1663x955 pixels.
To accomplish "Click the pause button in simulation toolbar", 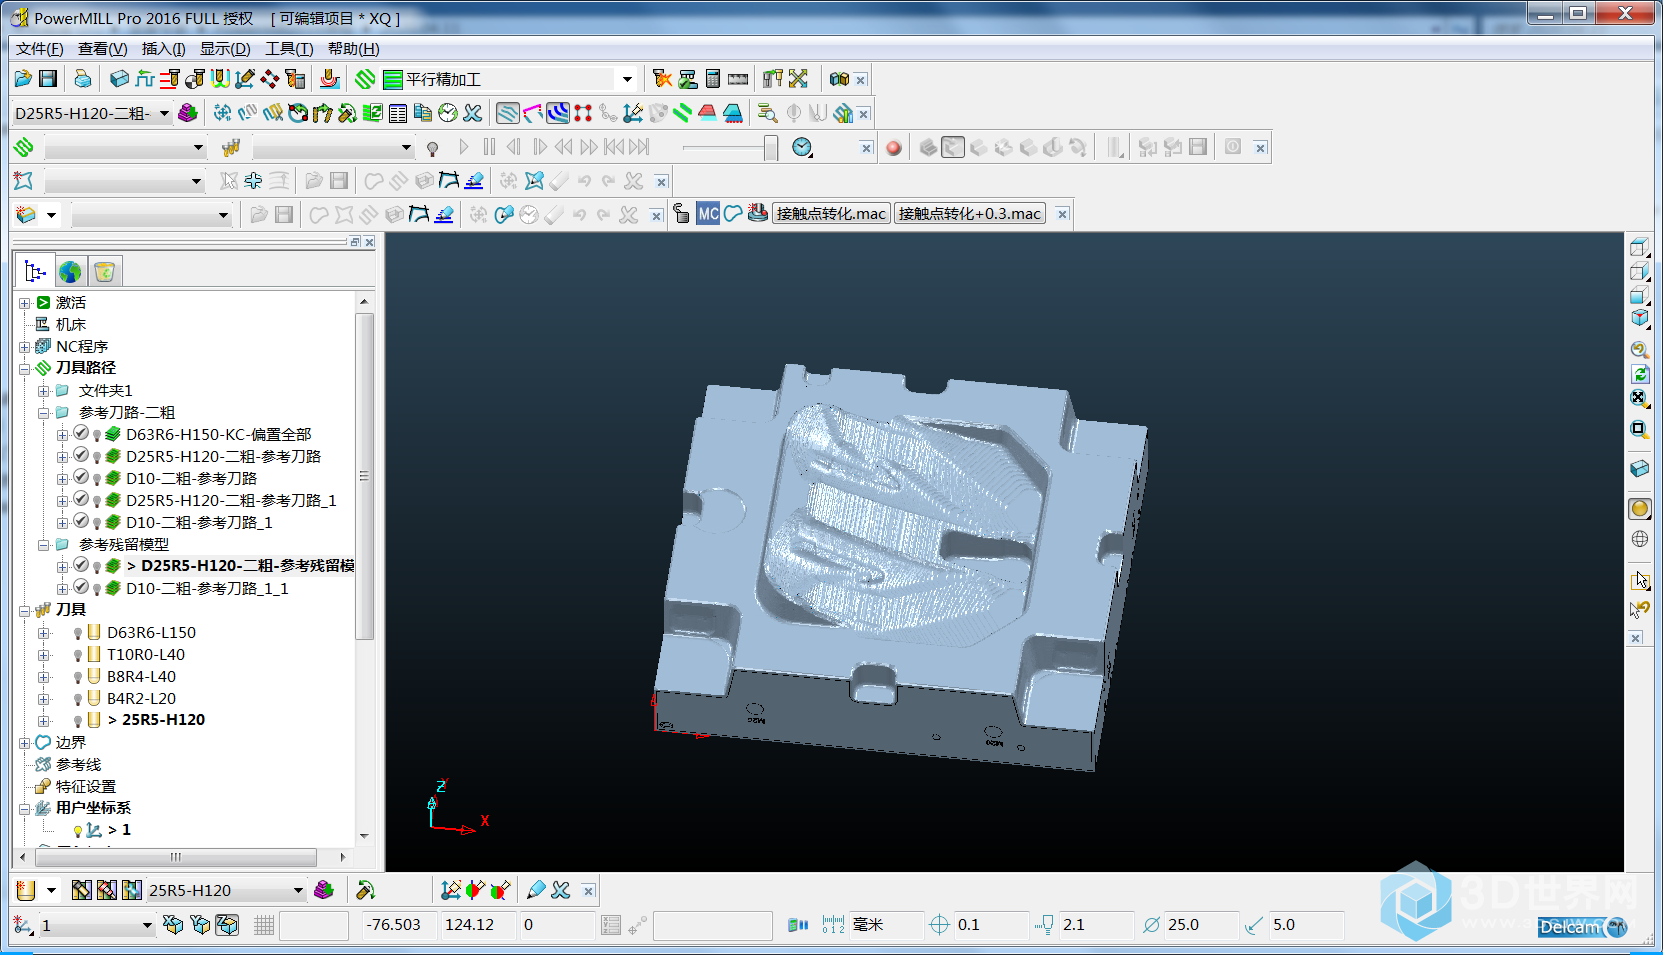I will point(489,148).
